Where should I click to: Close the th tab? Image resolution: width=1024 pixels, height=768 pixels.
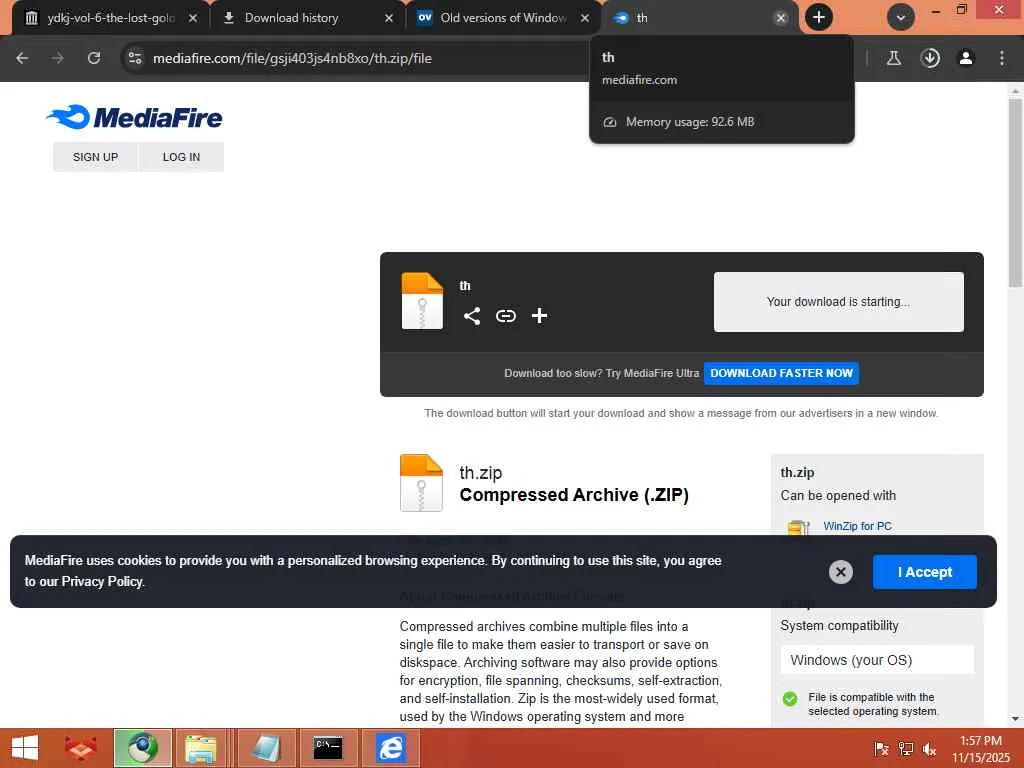781,18
